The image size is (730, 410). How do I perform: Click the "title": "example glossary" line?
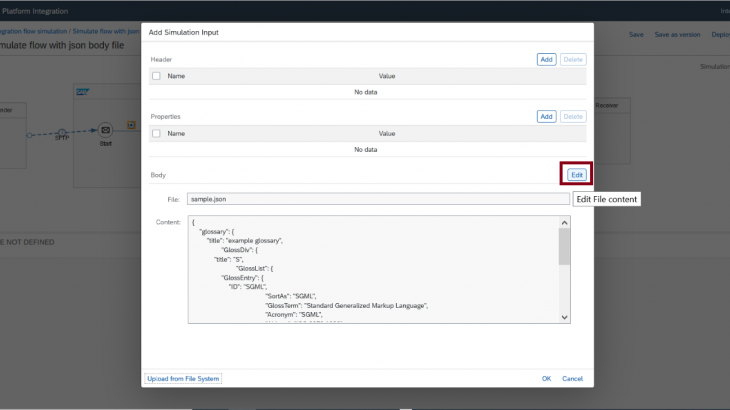coord(245,241)
